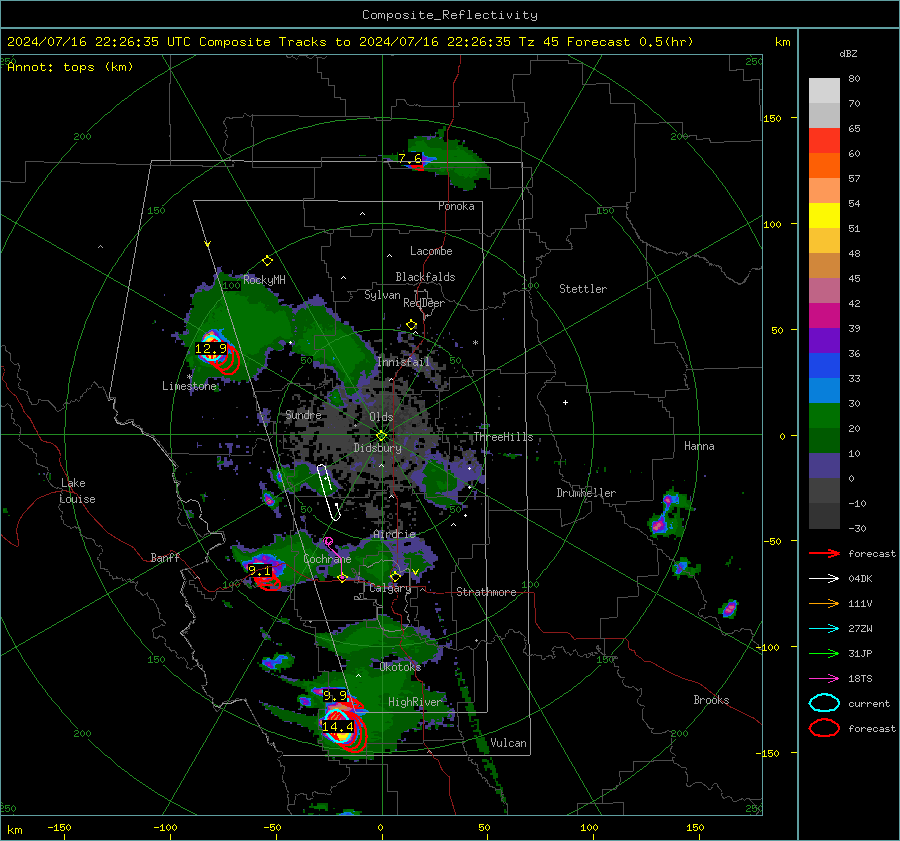Click the cyan current ellipse legend icon
The height and width of the screenshot is (841, 900).
pos(824,703)
